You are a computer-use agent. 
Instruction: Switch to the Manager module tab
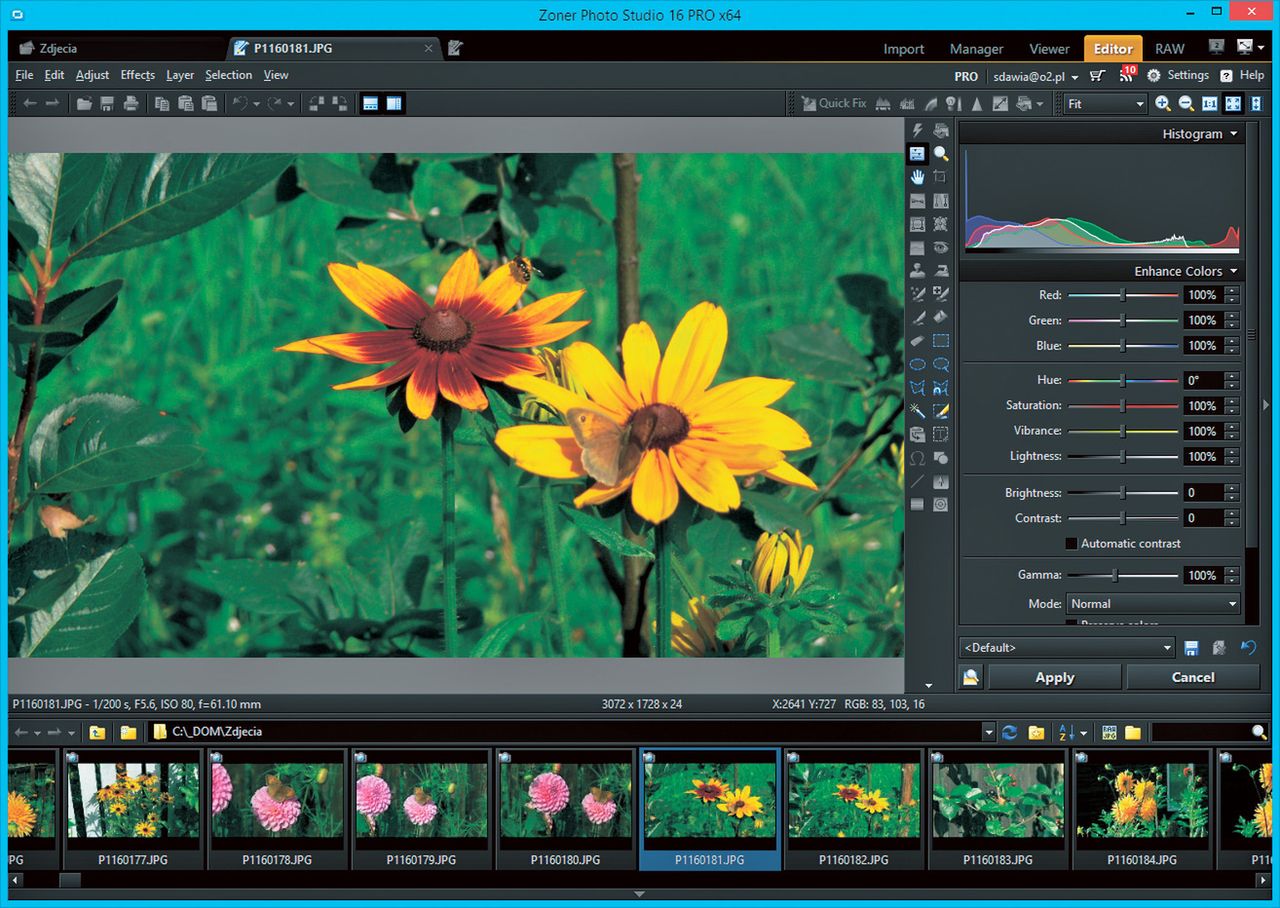click(x=976, y=49)
